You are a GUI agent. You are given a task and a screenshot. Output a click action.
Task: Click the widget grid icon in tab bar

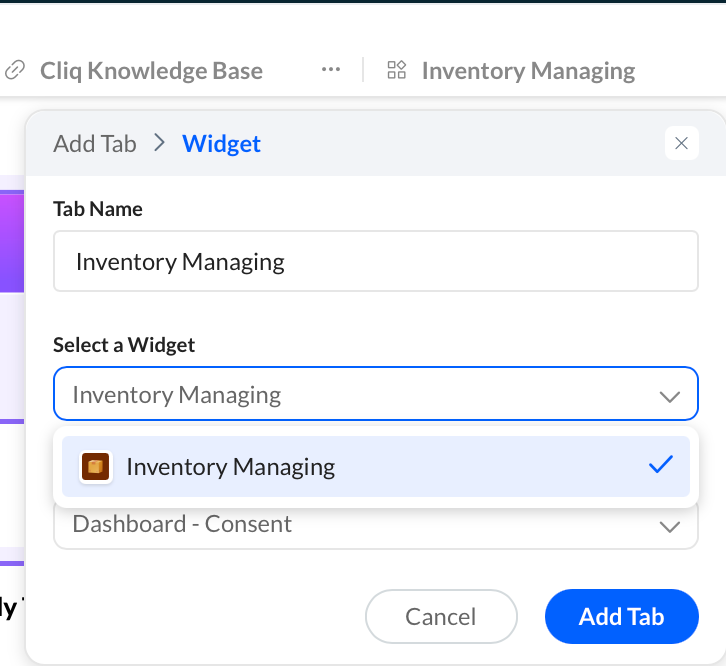tap(396, 70)
